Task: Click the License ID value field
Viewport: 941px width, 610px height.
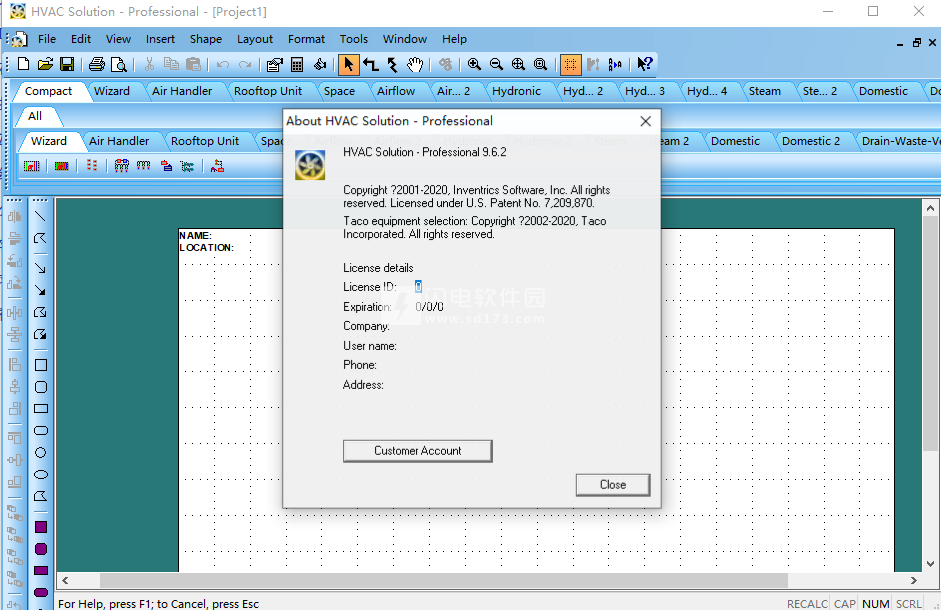Action: [x=418, y=286]
